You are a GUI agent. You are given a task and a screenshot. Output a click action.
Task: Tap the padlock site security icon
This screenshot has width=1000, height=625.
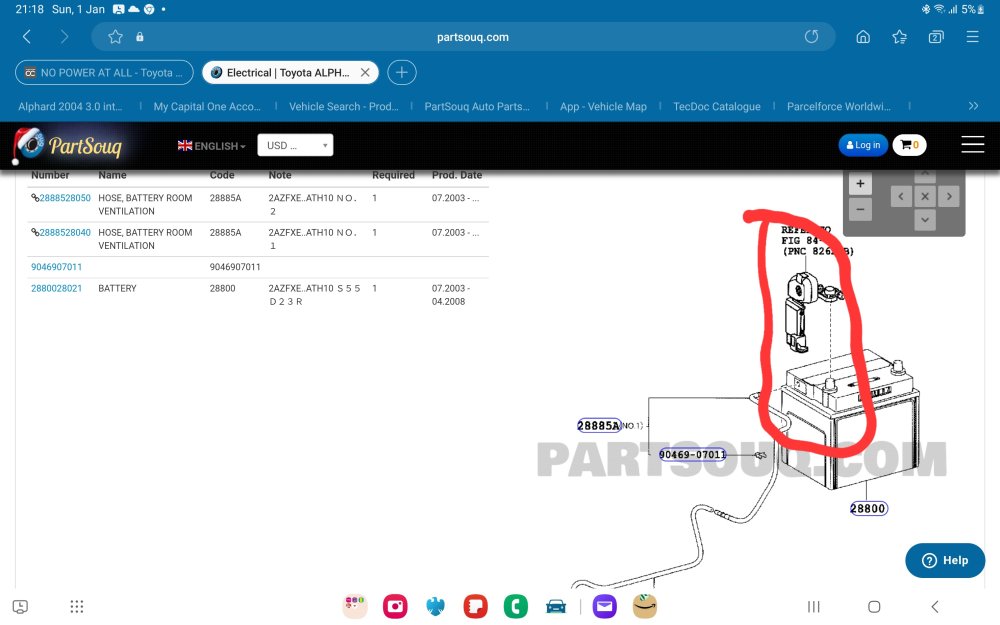click(x=140, y=37)
